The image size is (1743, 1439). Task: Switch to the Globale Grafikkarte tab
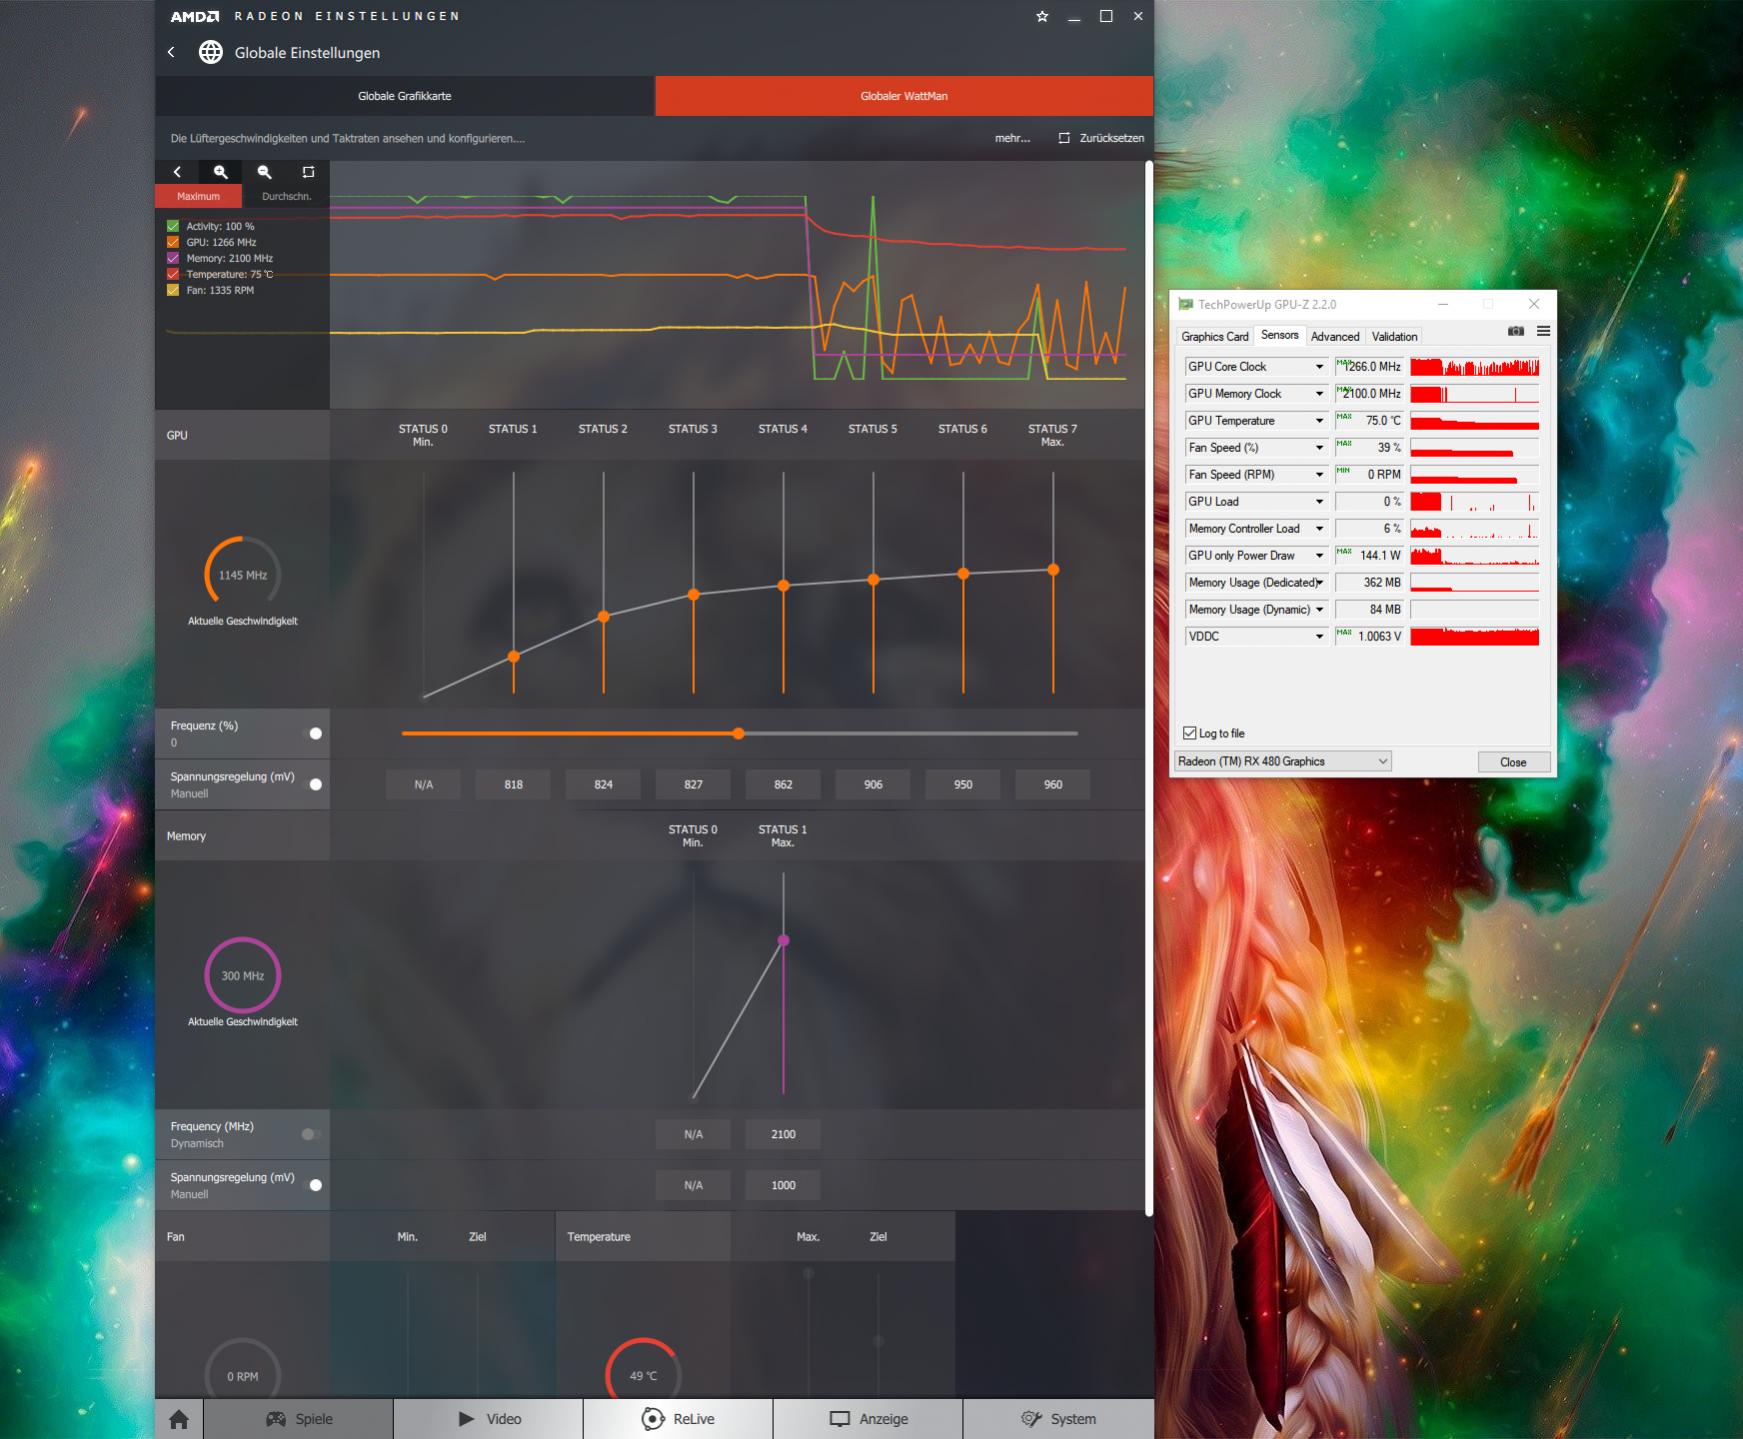point(405,96)
